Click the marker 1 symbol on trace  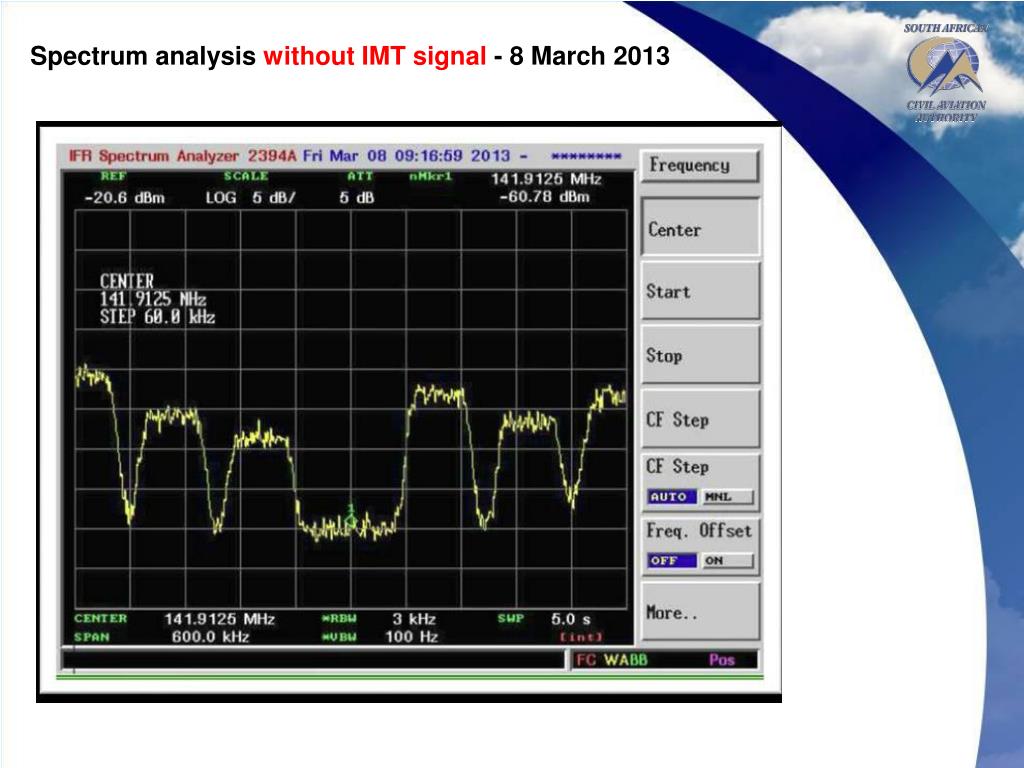pyautogui.click(x=351, y=516)
